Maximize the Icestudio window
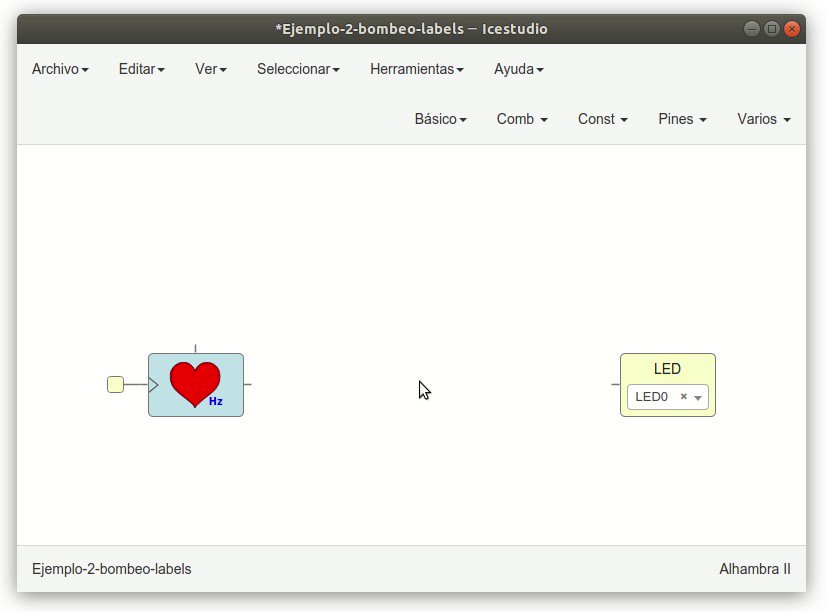 [x=772, y=29]
